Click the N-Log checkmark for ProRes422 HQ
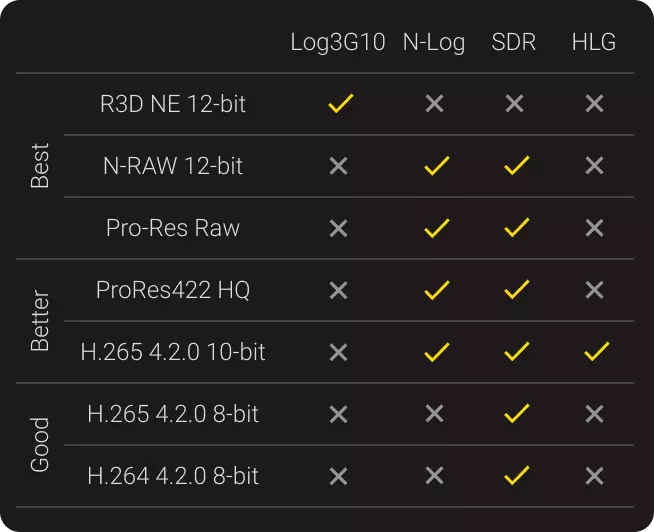Viewport: 654px width, 532px height. pyautogui.click(x=435, y=290)
